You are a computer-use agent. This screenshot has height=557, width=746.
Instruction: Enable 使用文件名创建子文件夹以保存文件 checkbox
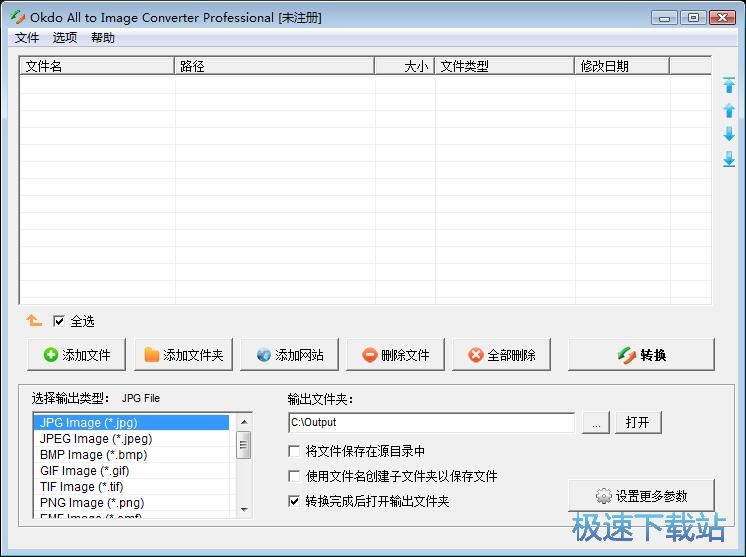click(294, 476)
